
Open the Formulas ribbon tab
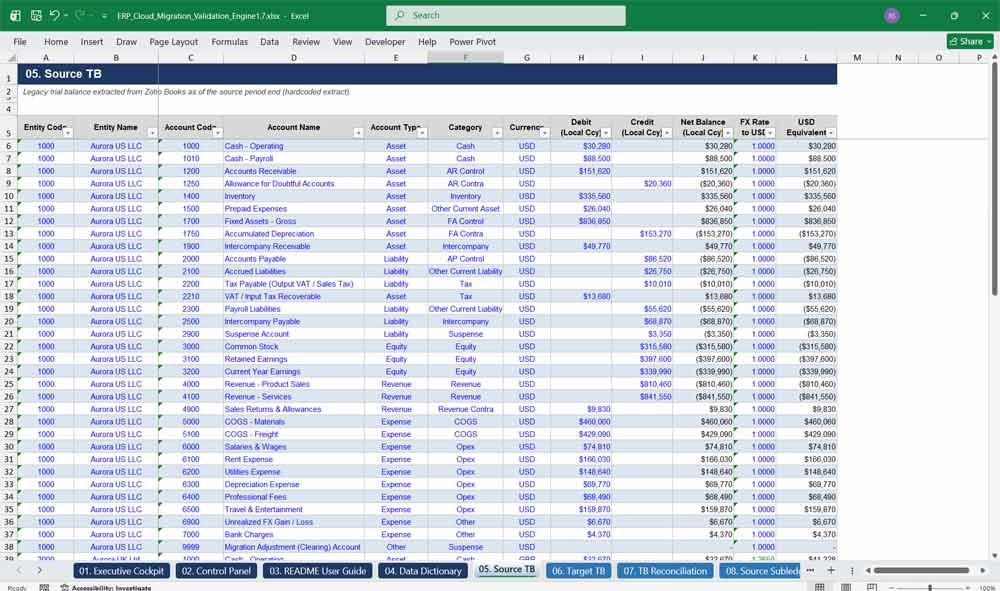pos(230,41)
